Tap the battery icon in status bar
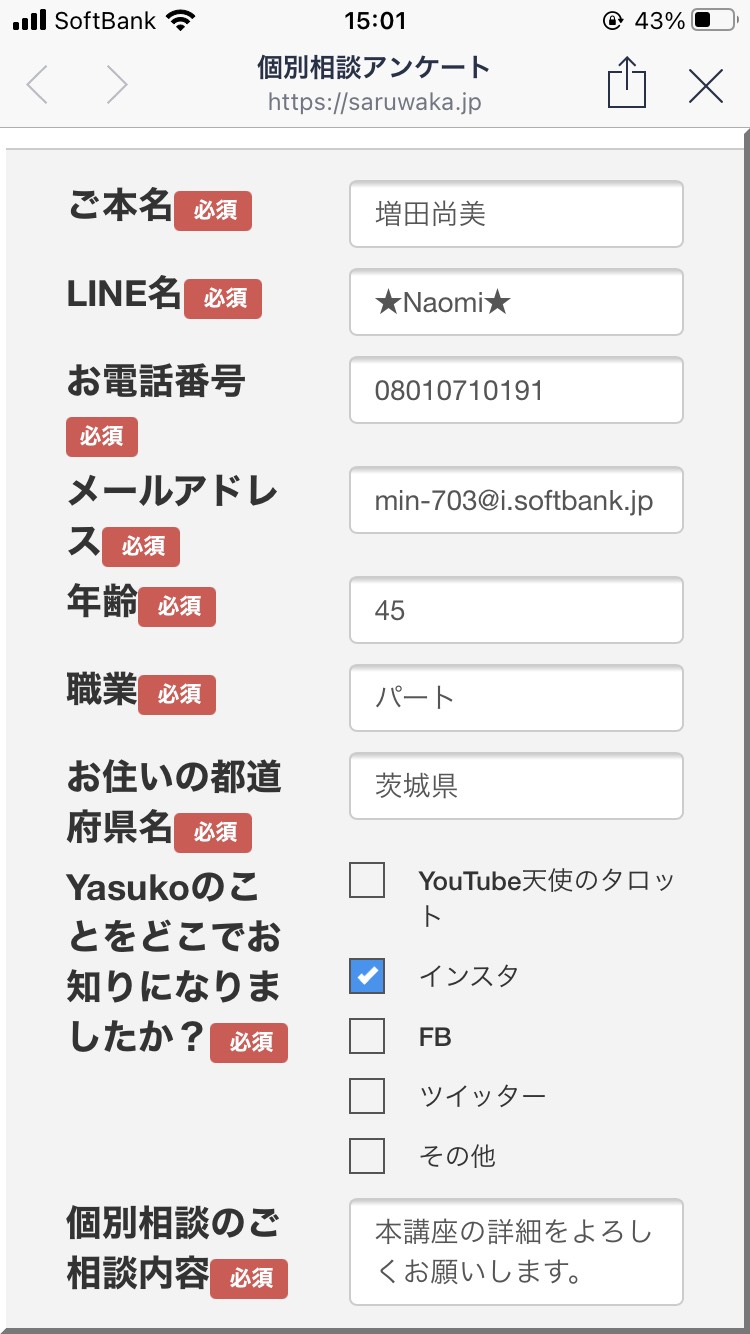The image size is (750, 1334). coord(715,20)
